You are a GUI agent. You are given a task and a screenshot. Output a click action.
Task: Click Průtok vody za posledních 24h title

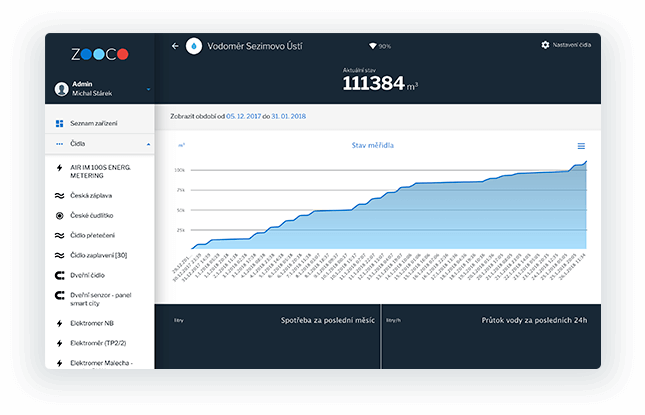click(534, 320)
